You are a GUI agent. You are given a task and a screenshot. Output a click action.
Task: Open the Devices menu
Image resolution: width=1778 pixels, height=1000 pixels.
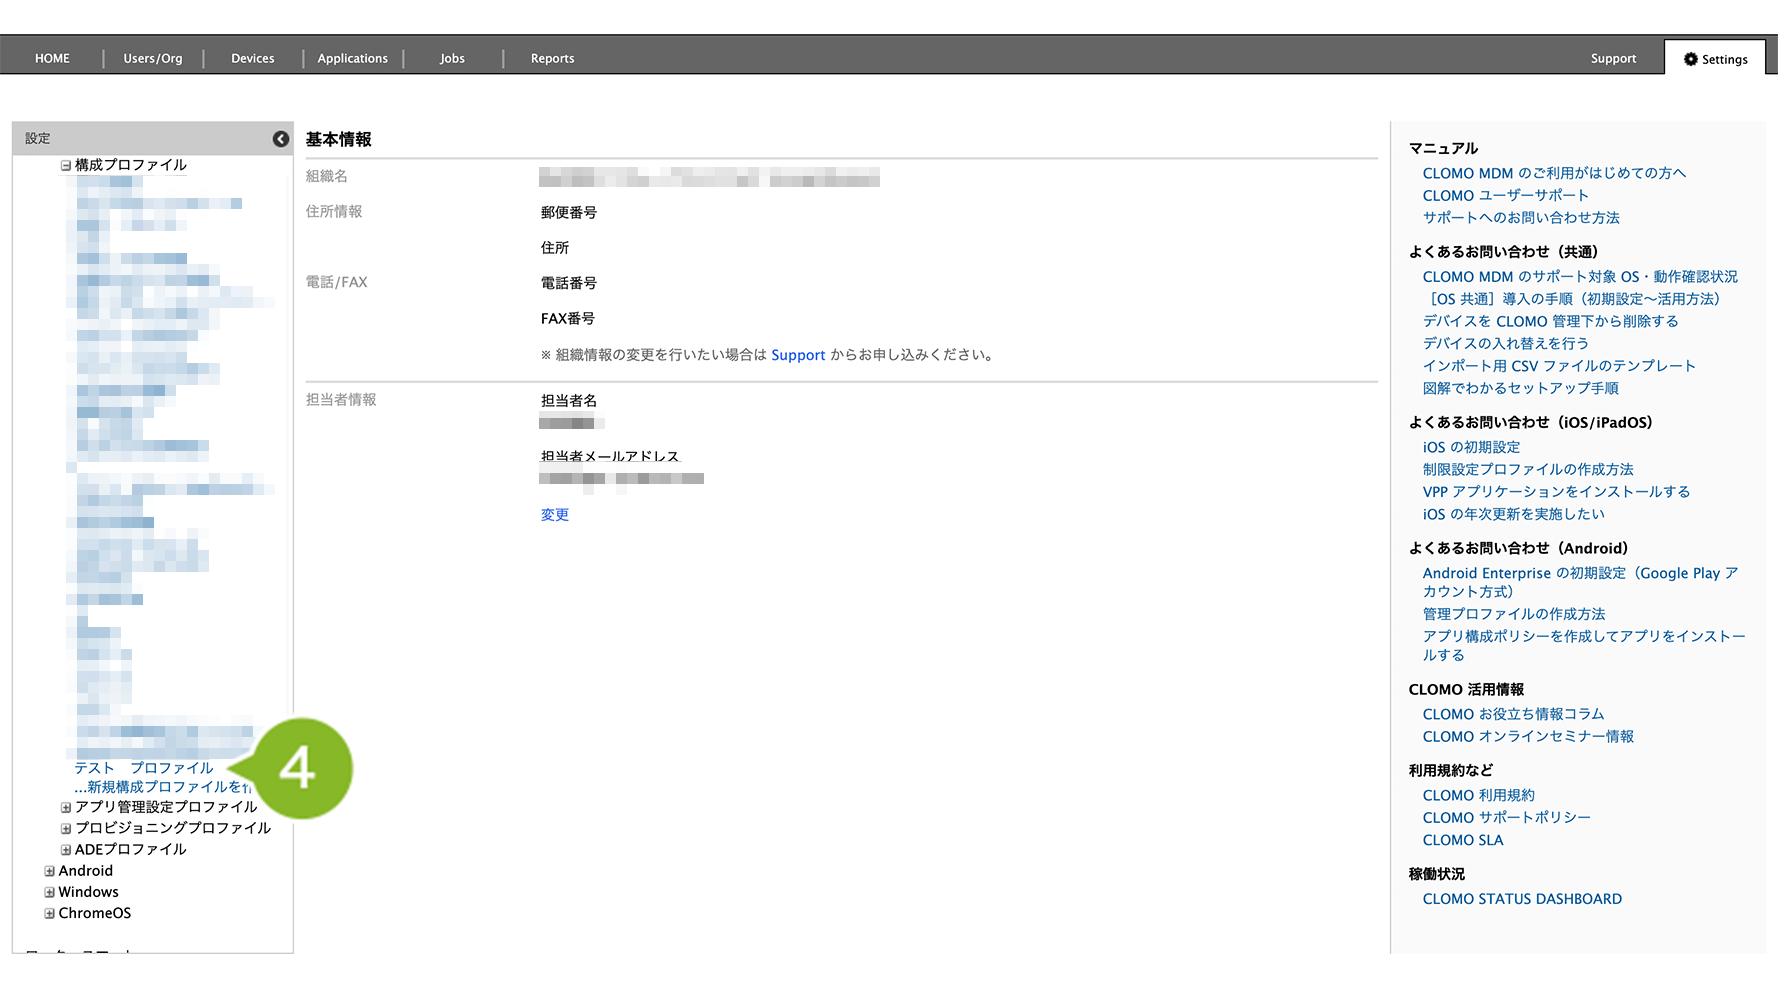click(x=252, y=59)
